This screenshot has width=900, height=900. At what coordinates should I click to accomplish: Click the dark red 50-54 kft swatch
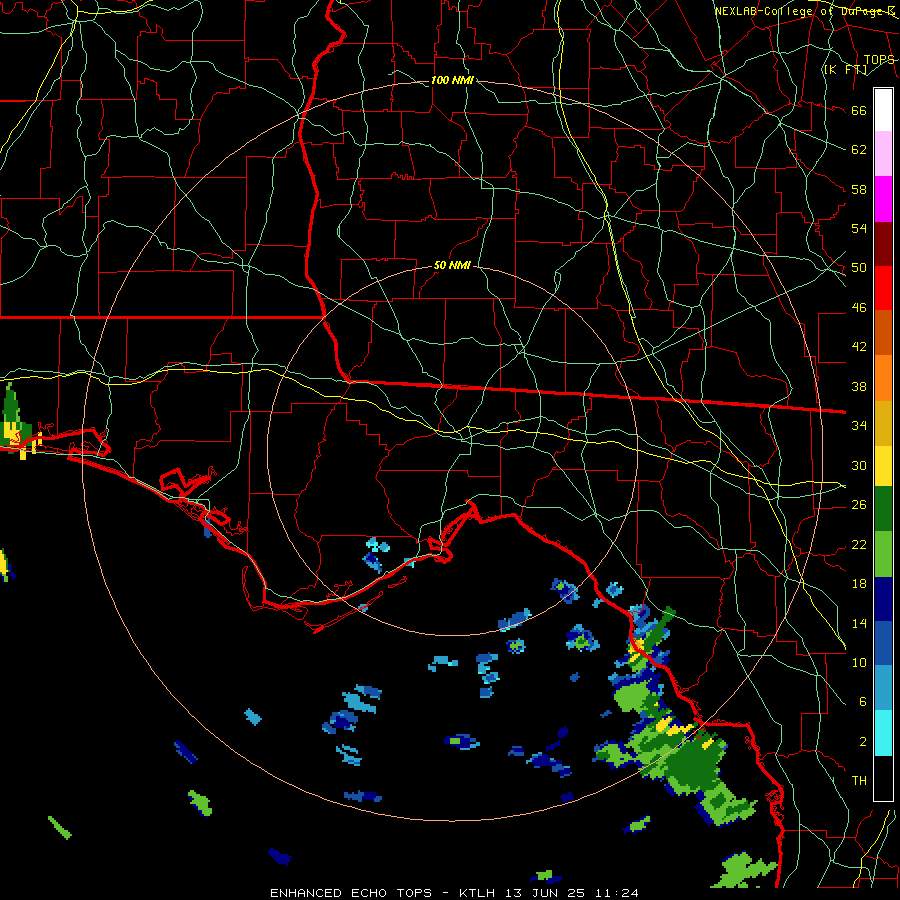click(x=883, y=245)
